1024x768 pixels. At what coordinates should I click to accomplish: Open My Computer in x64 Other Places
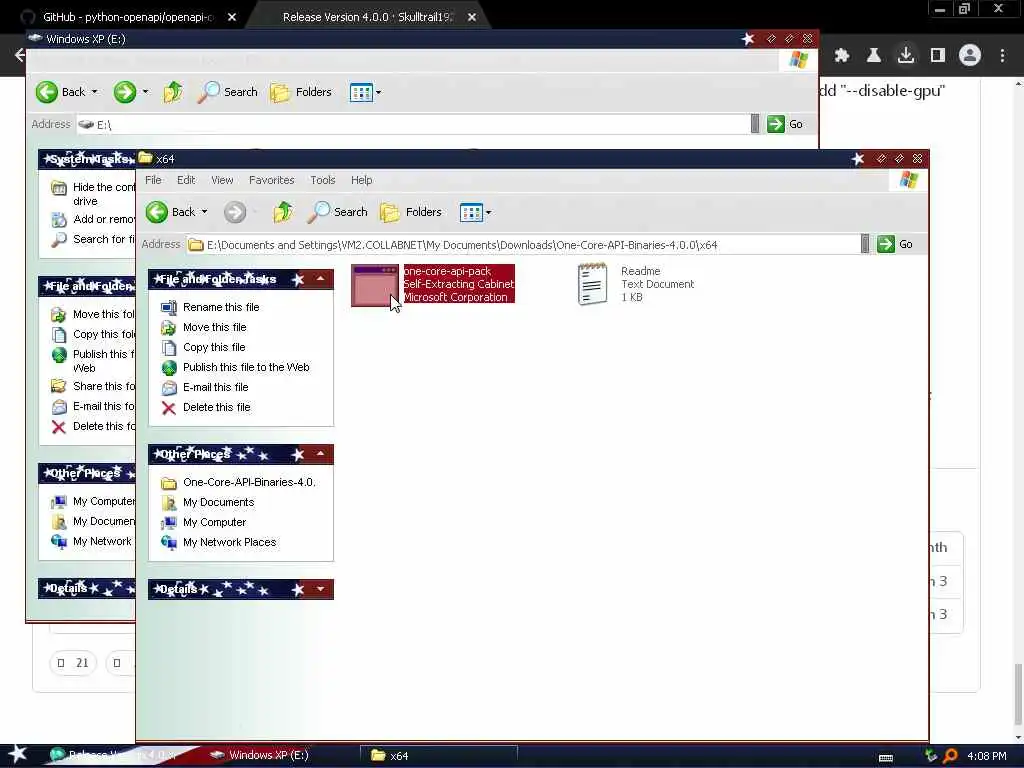click(214, 522)
